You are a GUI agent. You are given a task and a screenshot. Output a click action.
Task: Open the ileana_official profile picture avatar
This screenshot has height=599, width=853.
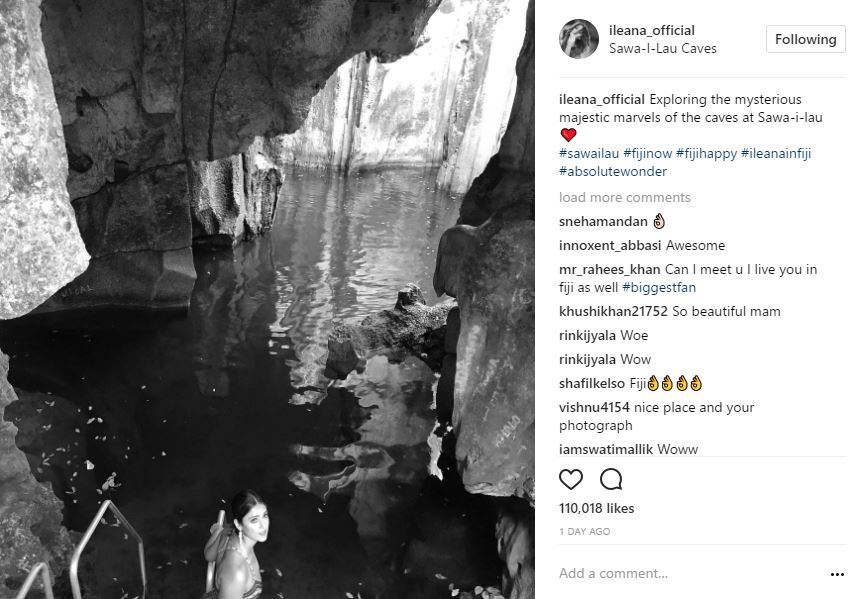(x=579, y=39)
